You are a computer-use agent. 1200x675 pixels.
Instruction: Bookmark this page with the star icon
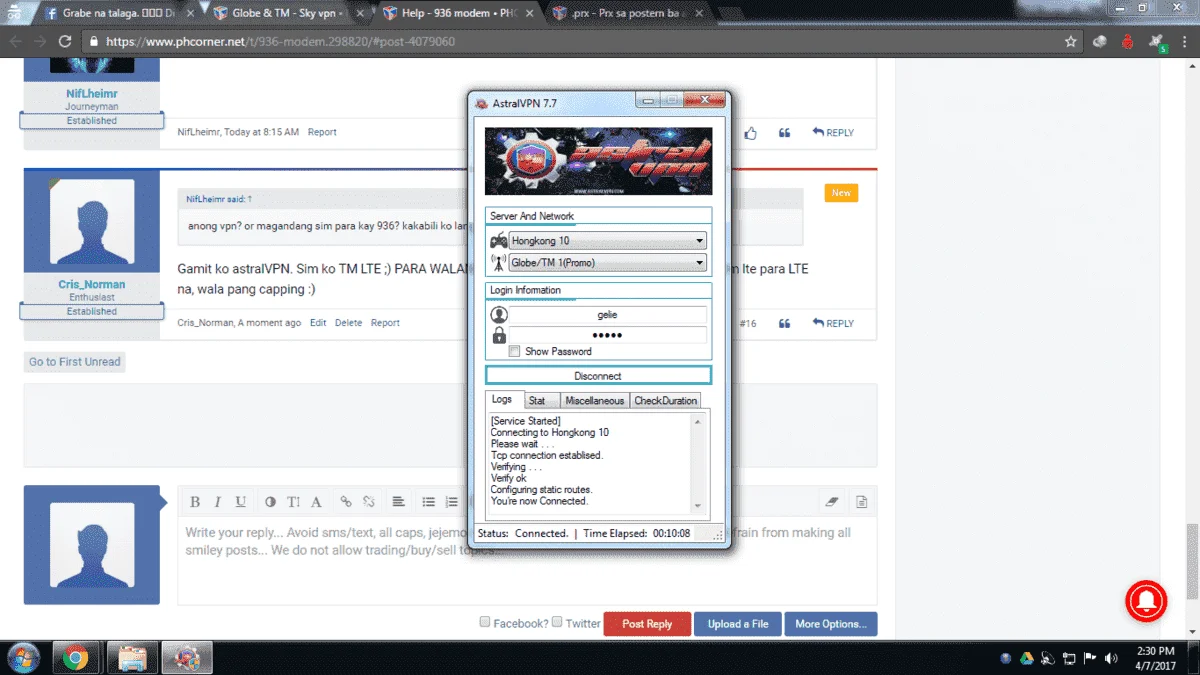[1071, 42]
